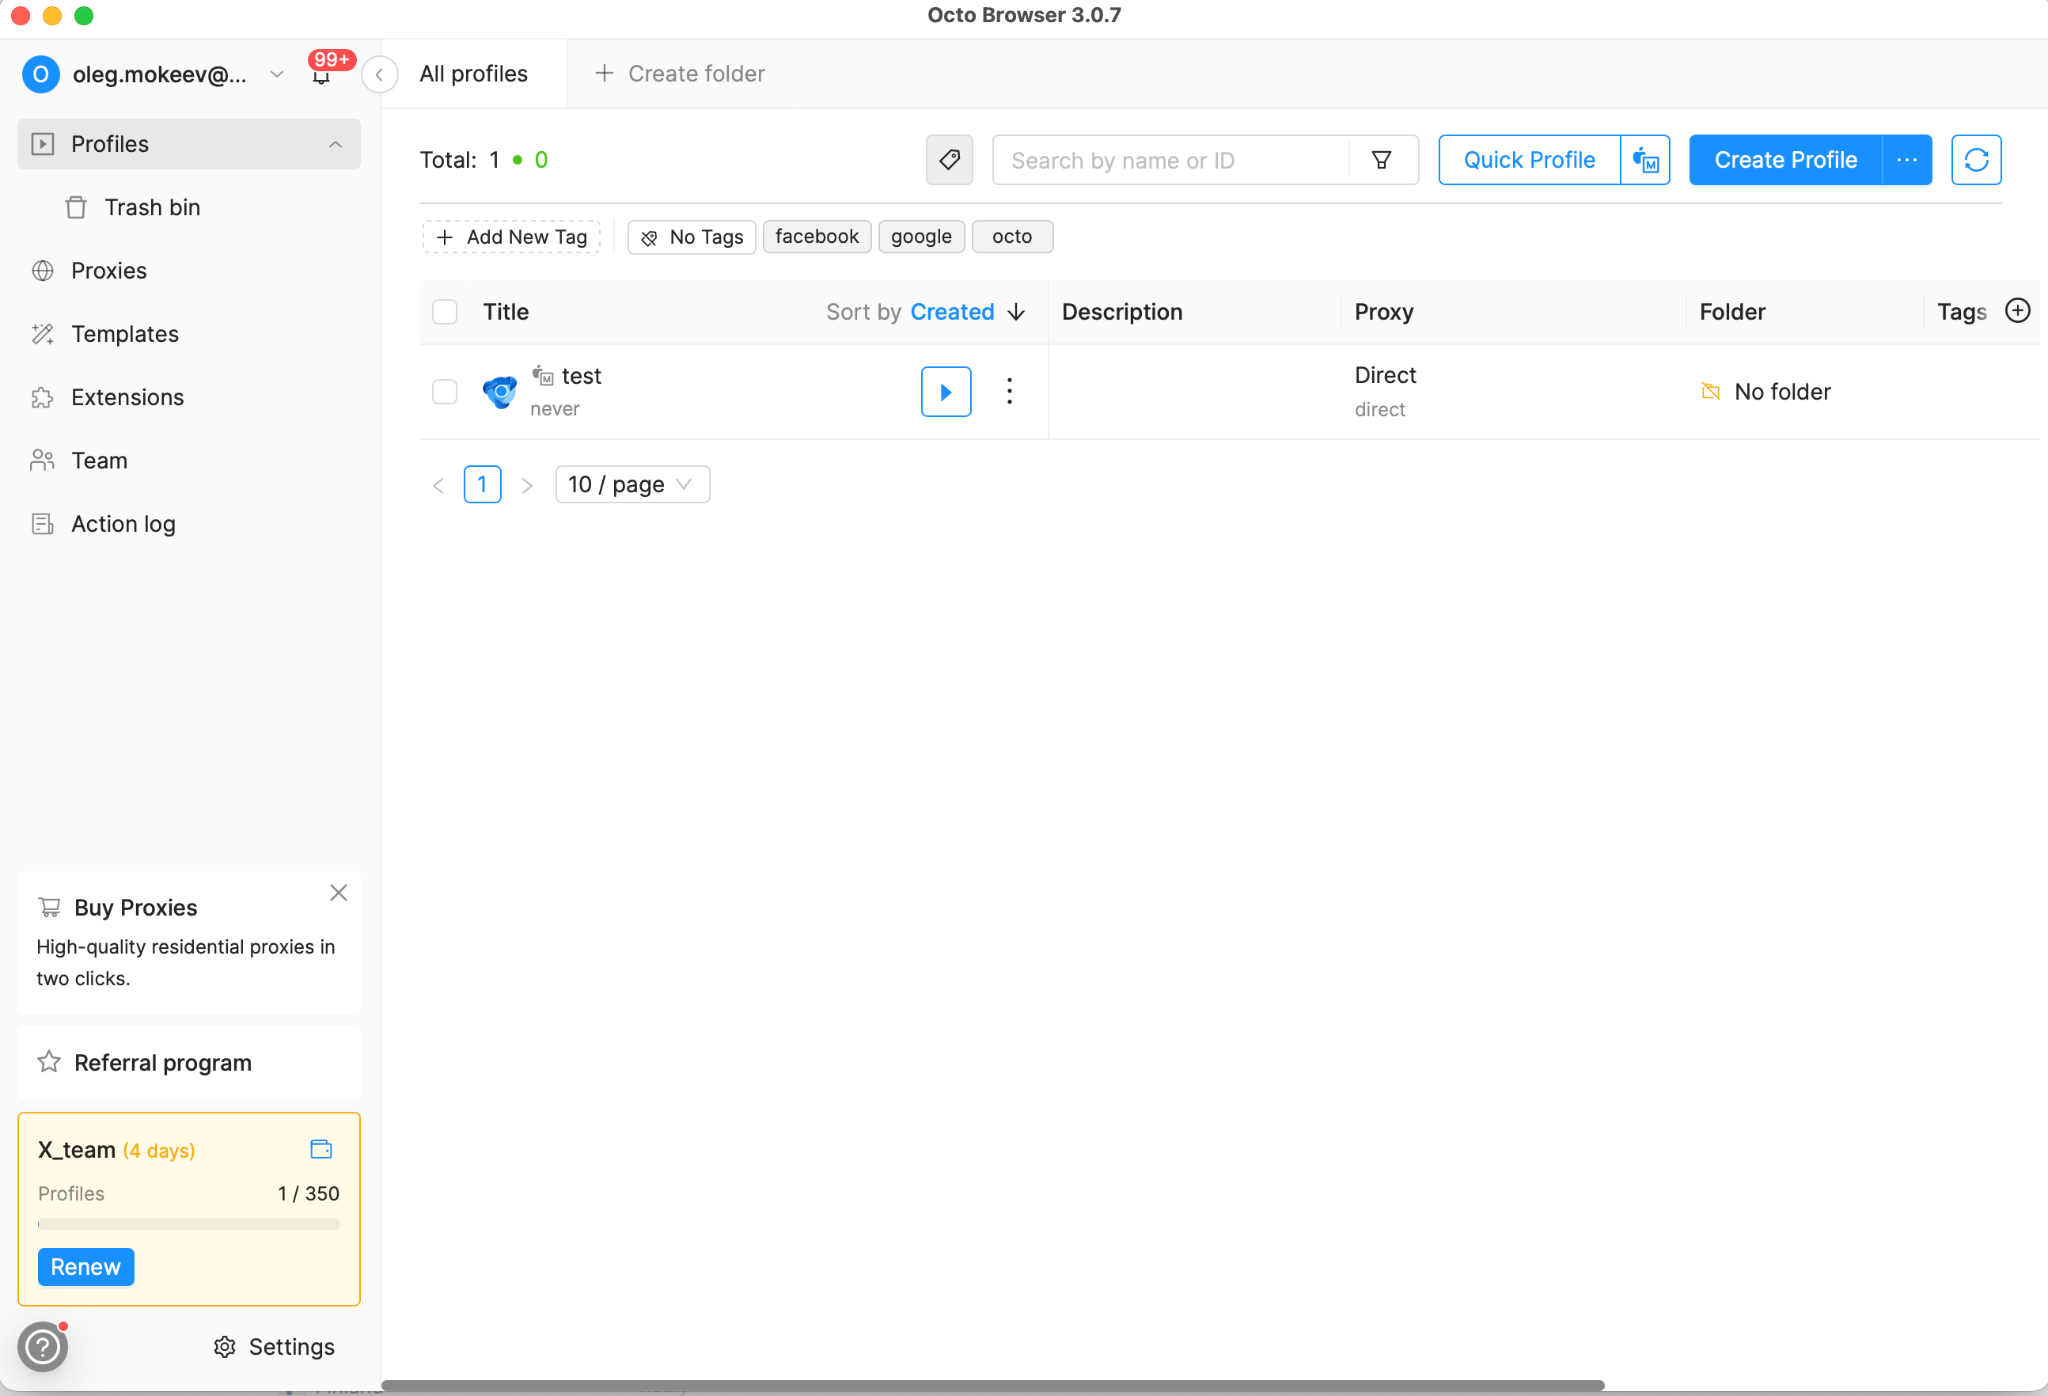Click the Create Profile button
This screenshot has width=2048, height=1396.
(x=1786, y=160)
